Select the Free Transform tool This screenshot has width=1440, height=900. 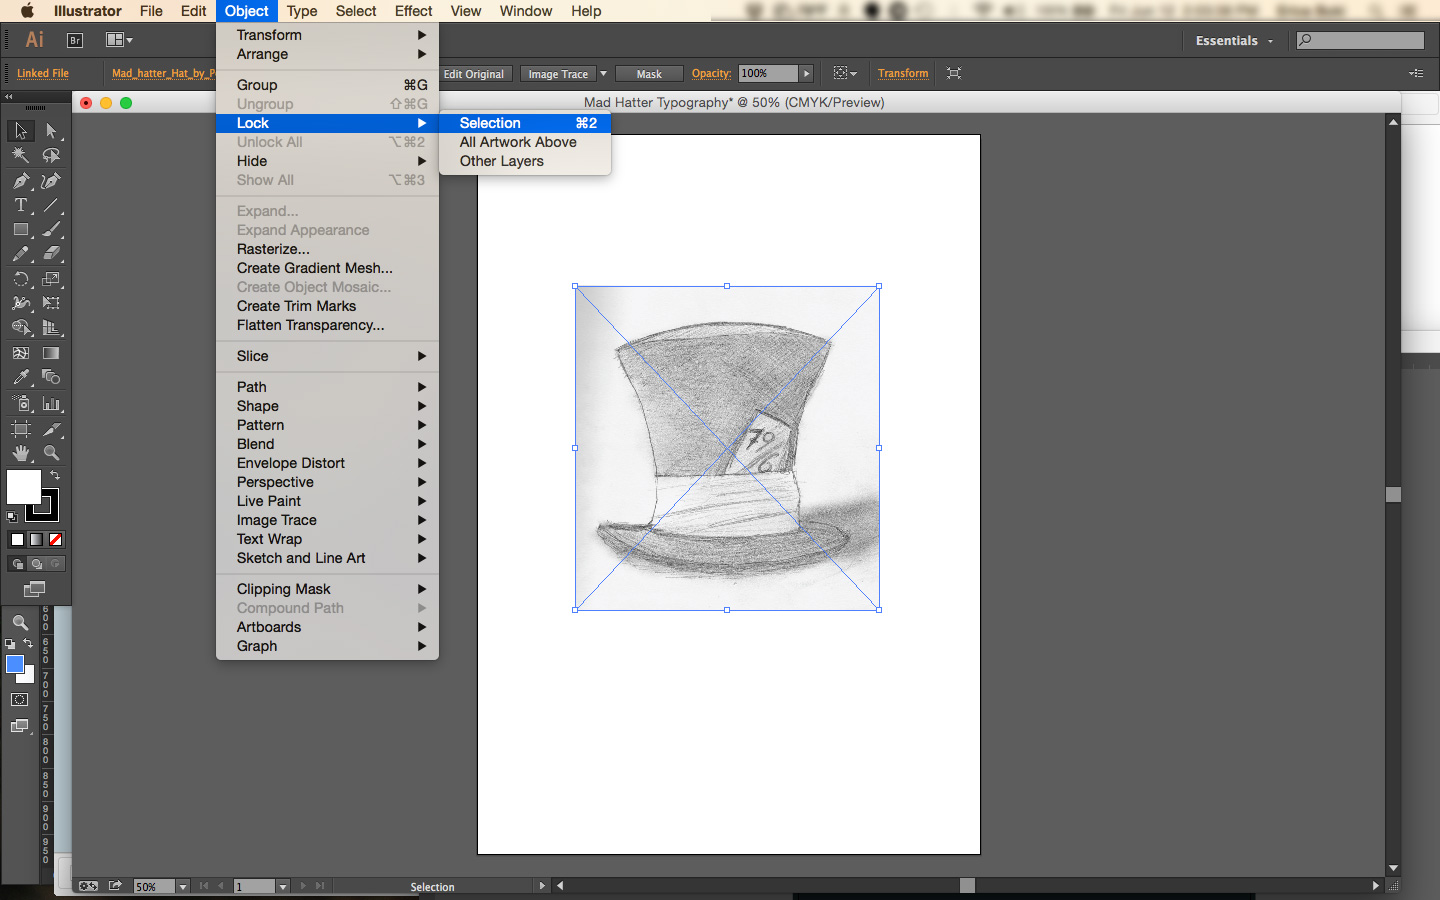[x=51, y=303]
